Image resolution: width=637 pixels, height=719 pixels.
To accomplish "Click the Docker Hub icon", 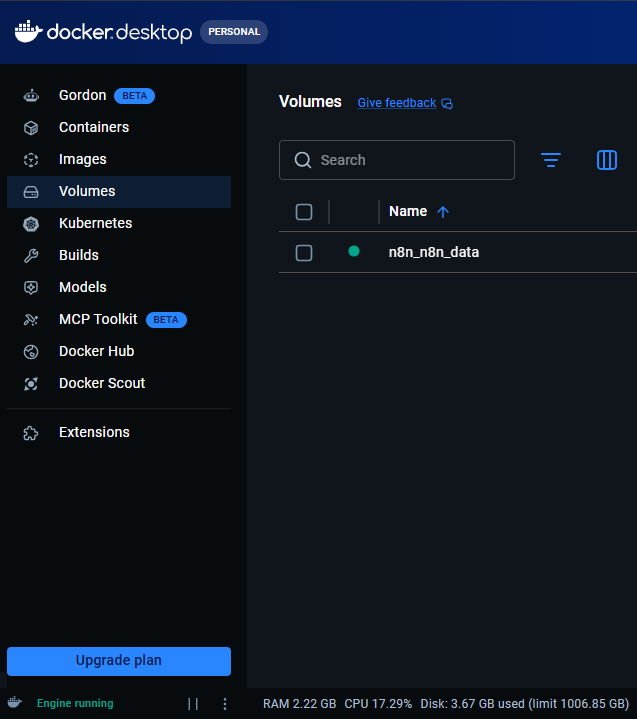I will (31, 352).
